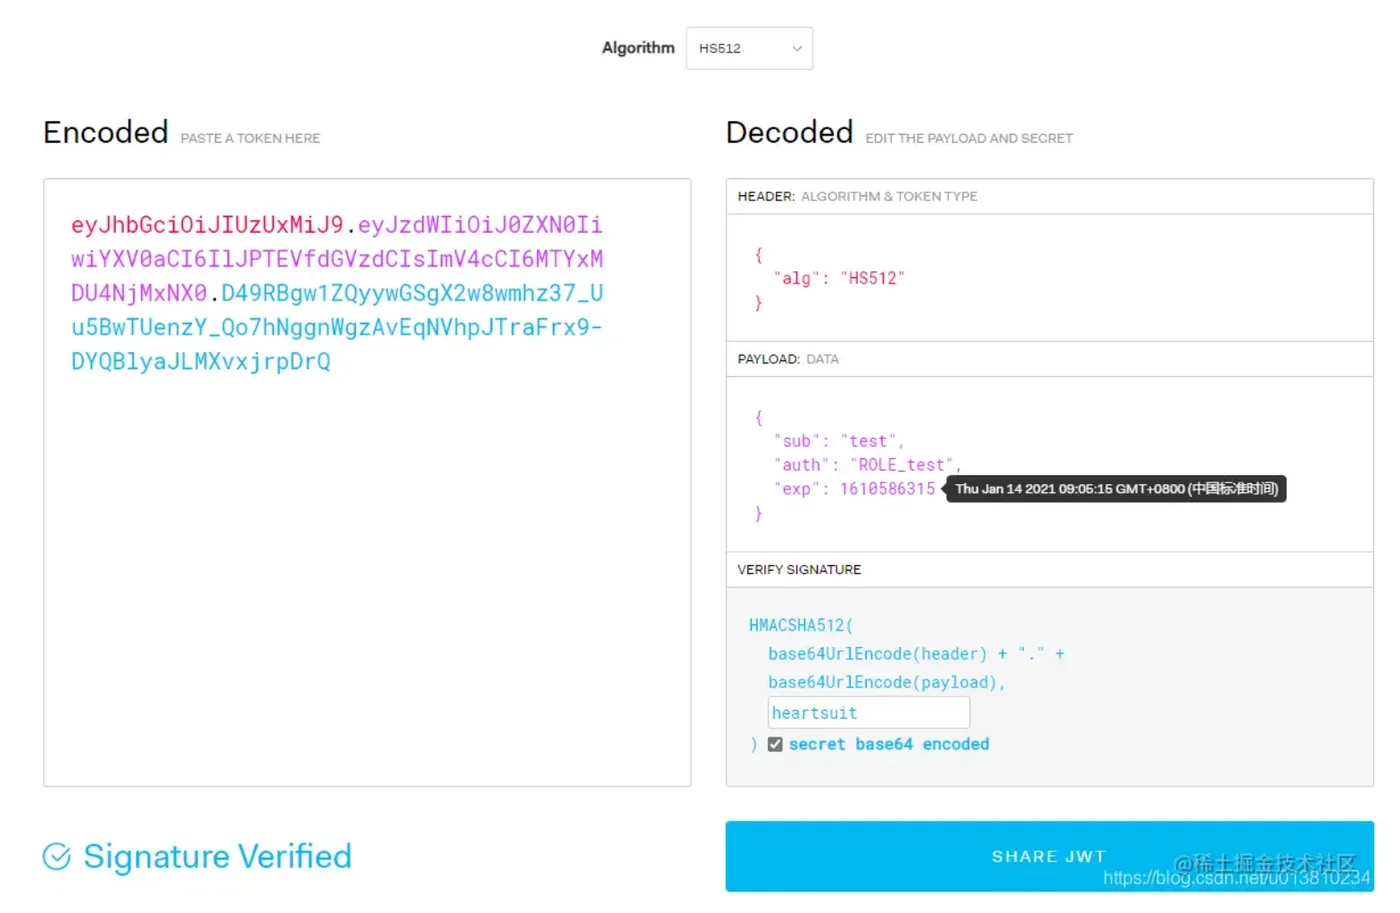Click the PASTE A TOKEN HERE hint
1400x913 pixels.
[250, 138]
